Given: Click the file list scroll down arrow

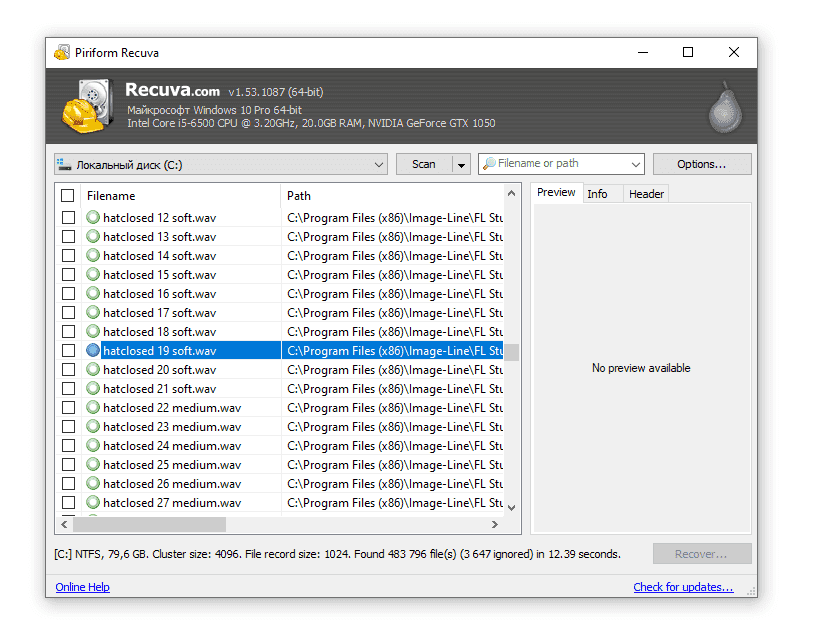Looking at the screenshot, I should [511, 507].
